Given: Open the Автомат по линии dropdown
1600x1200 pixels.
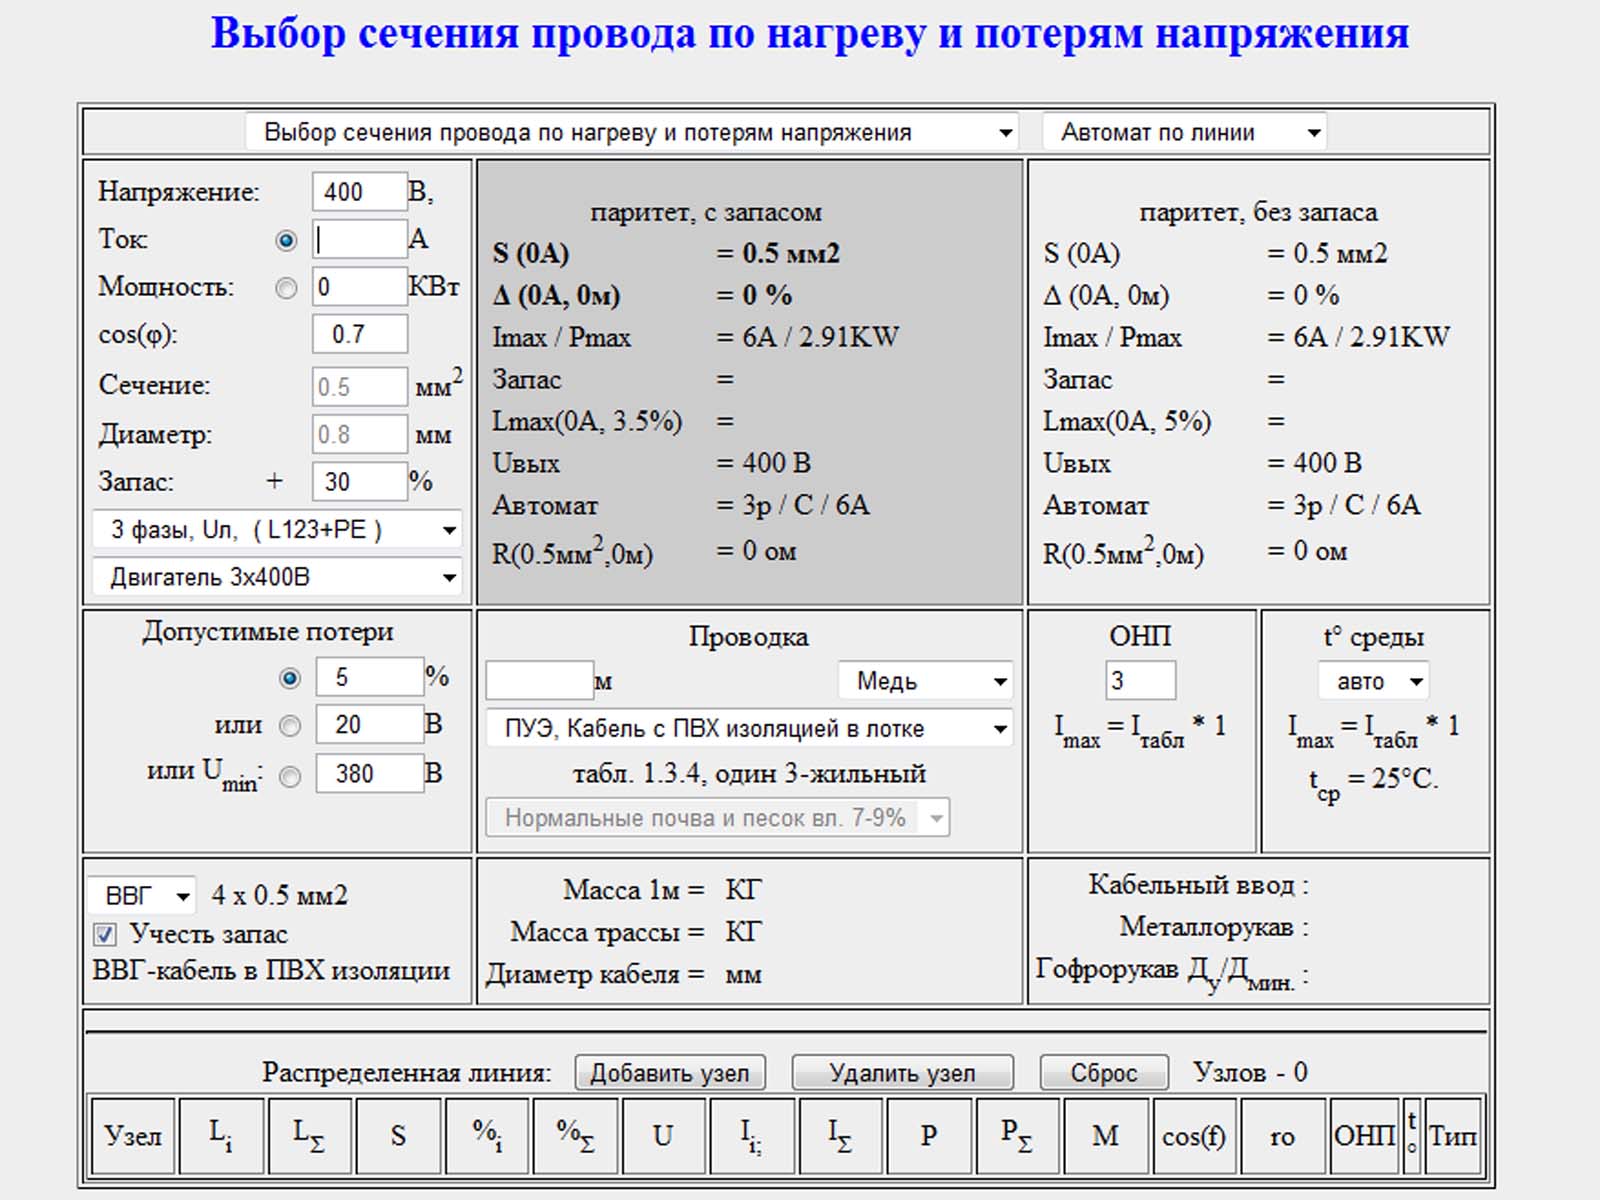Looking at the screenshot, I should pyautogui.click(x=1184, y=132).
